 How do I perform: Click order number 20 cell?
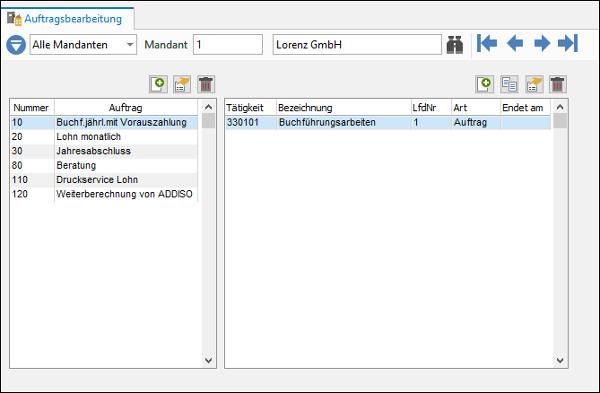pos(33,137)
